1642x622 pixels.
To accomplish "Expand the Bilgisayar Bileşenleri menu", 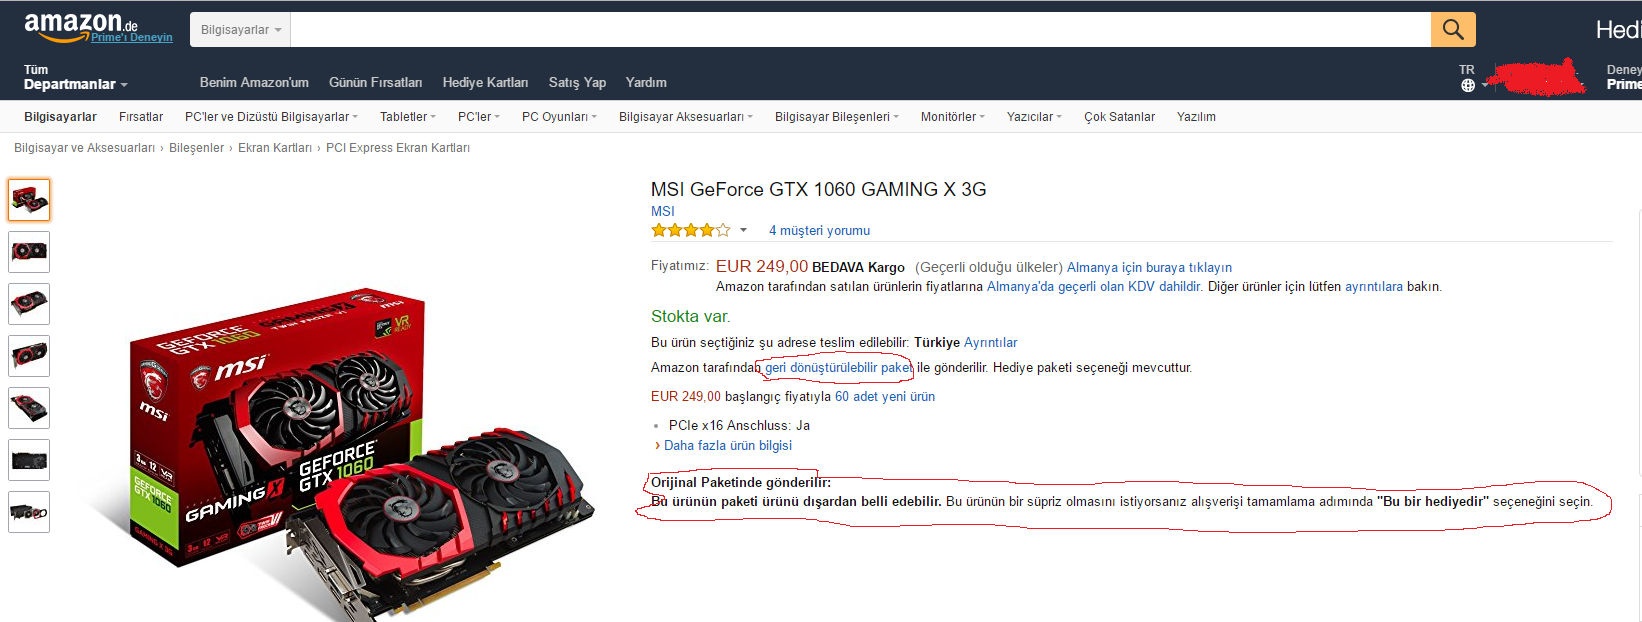I will coord(837,117).
